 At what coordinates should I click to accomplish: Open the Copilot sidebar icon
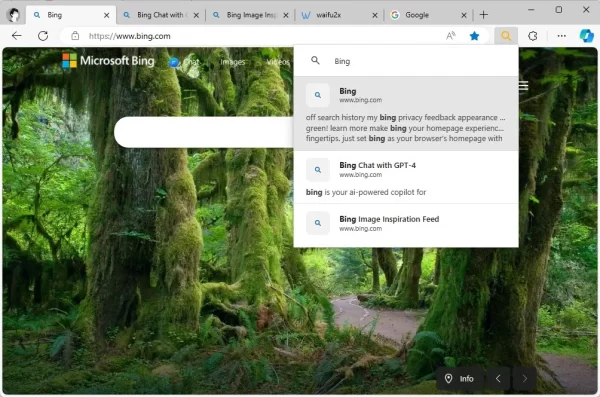point(586,36)
